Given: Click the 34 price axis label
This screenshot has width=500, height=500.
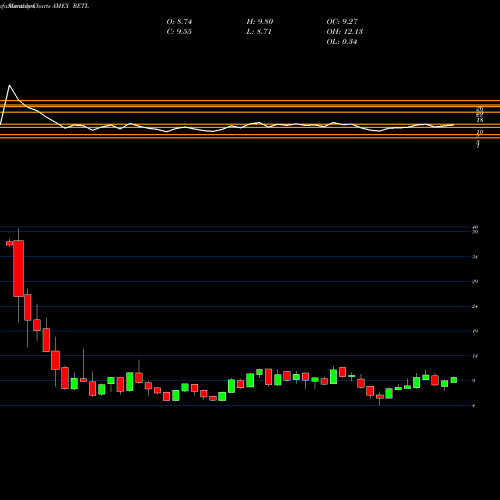Looking at the screenshot, I should (x=475, y=257).
